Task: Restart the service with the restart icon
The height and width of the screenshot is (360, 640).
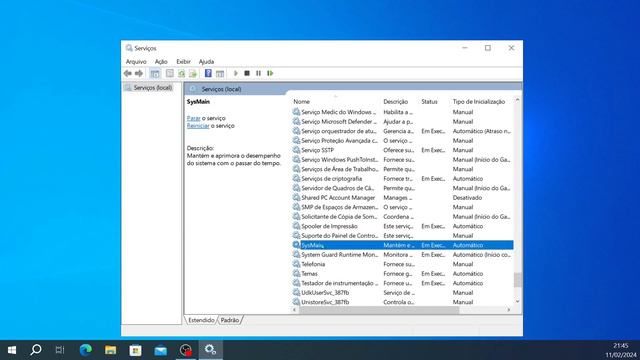Action: (x=270, y=73)
